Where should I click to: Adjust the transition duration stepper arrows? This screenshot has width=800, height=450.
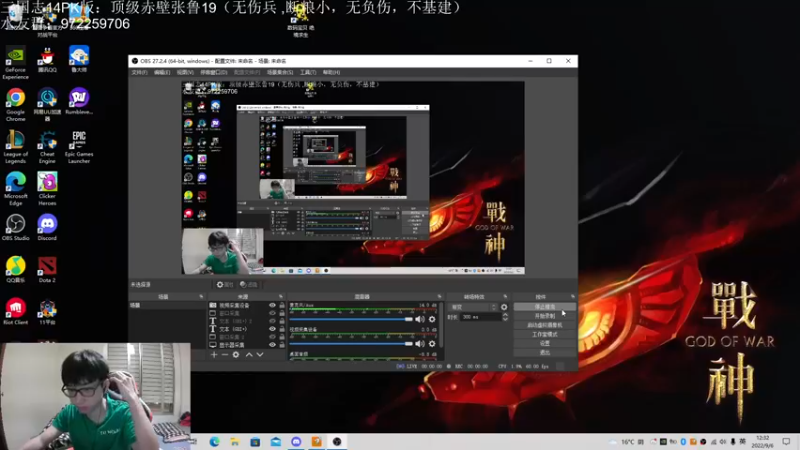point(505,317)
